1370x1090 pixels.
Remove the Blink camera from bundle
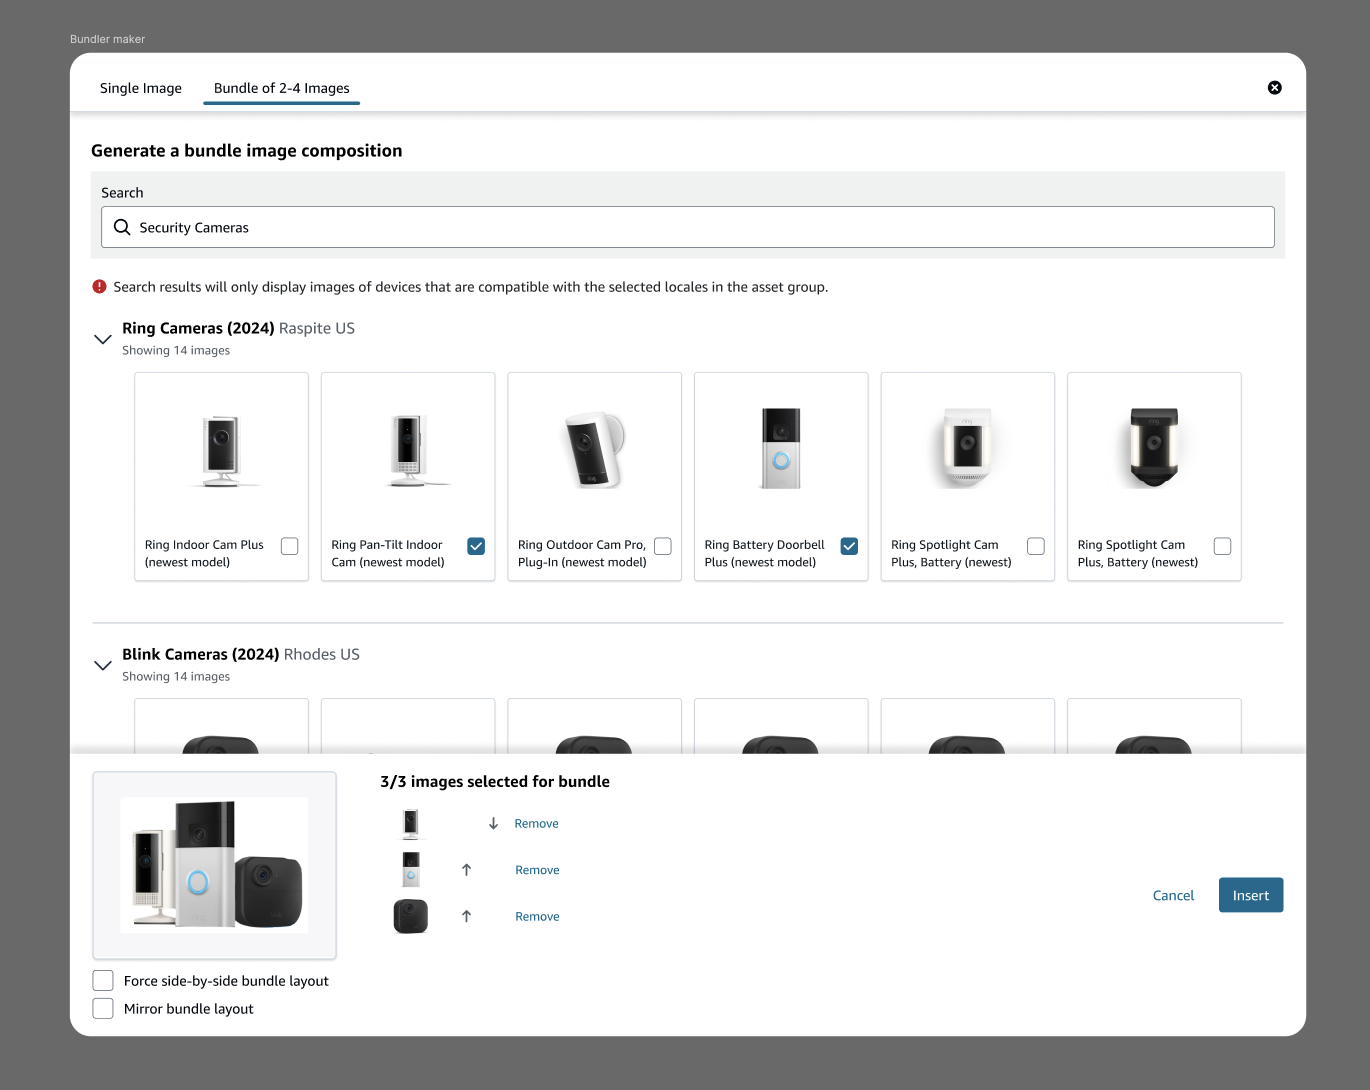(x=538, y=916)
